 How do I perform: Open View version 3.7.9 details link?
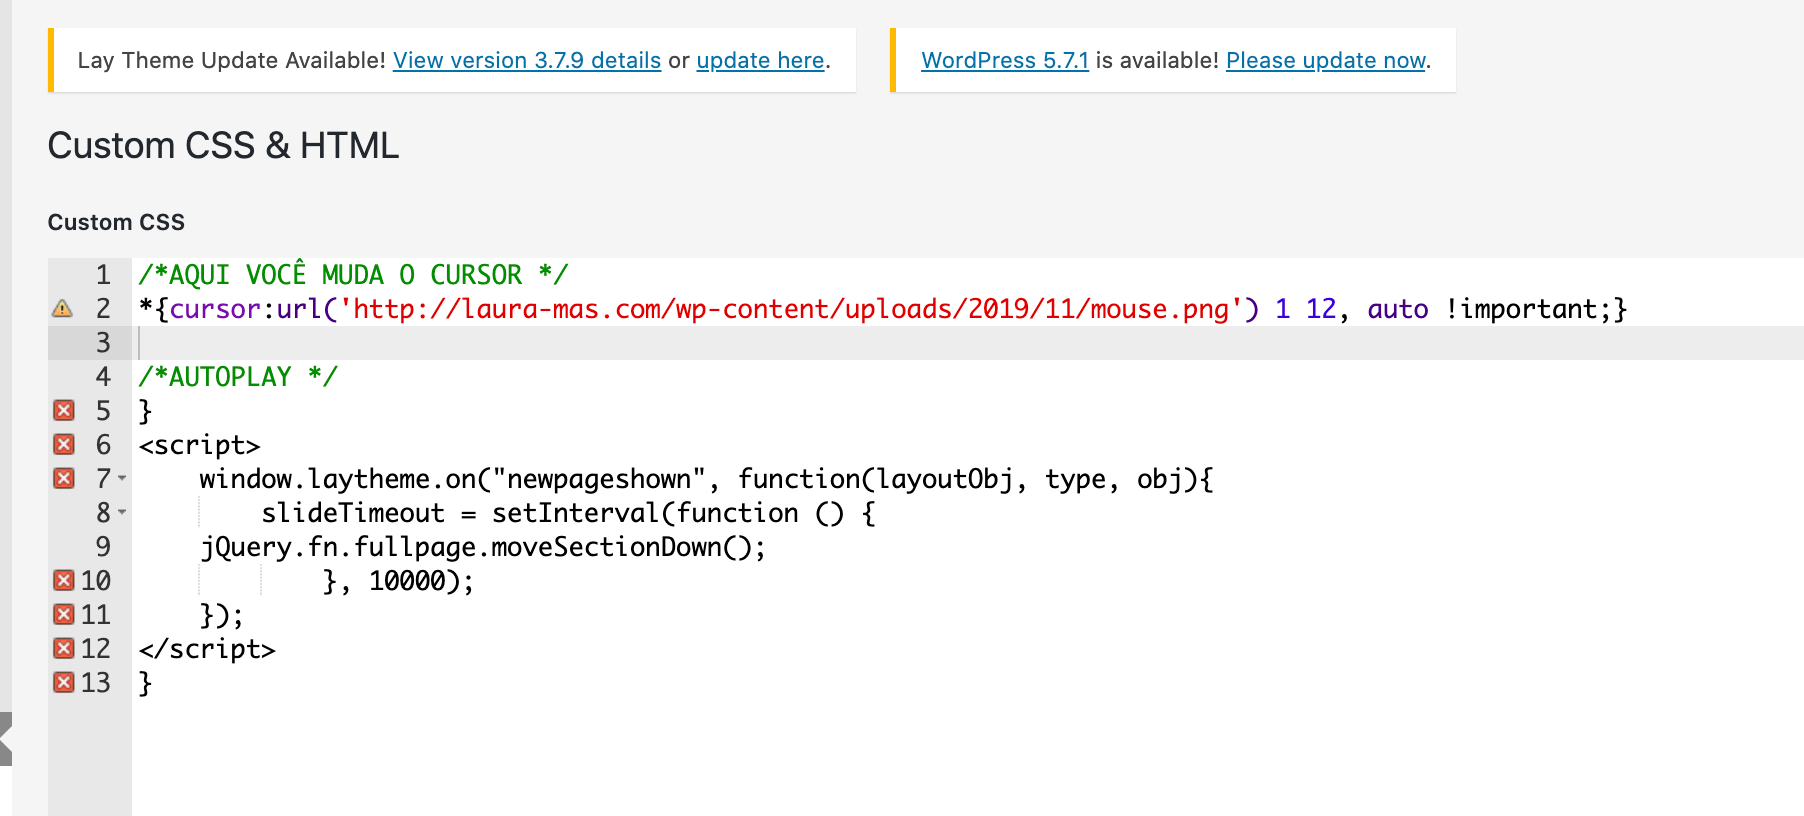[527, 60]
